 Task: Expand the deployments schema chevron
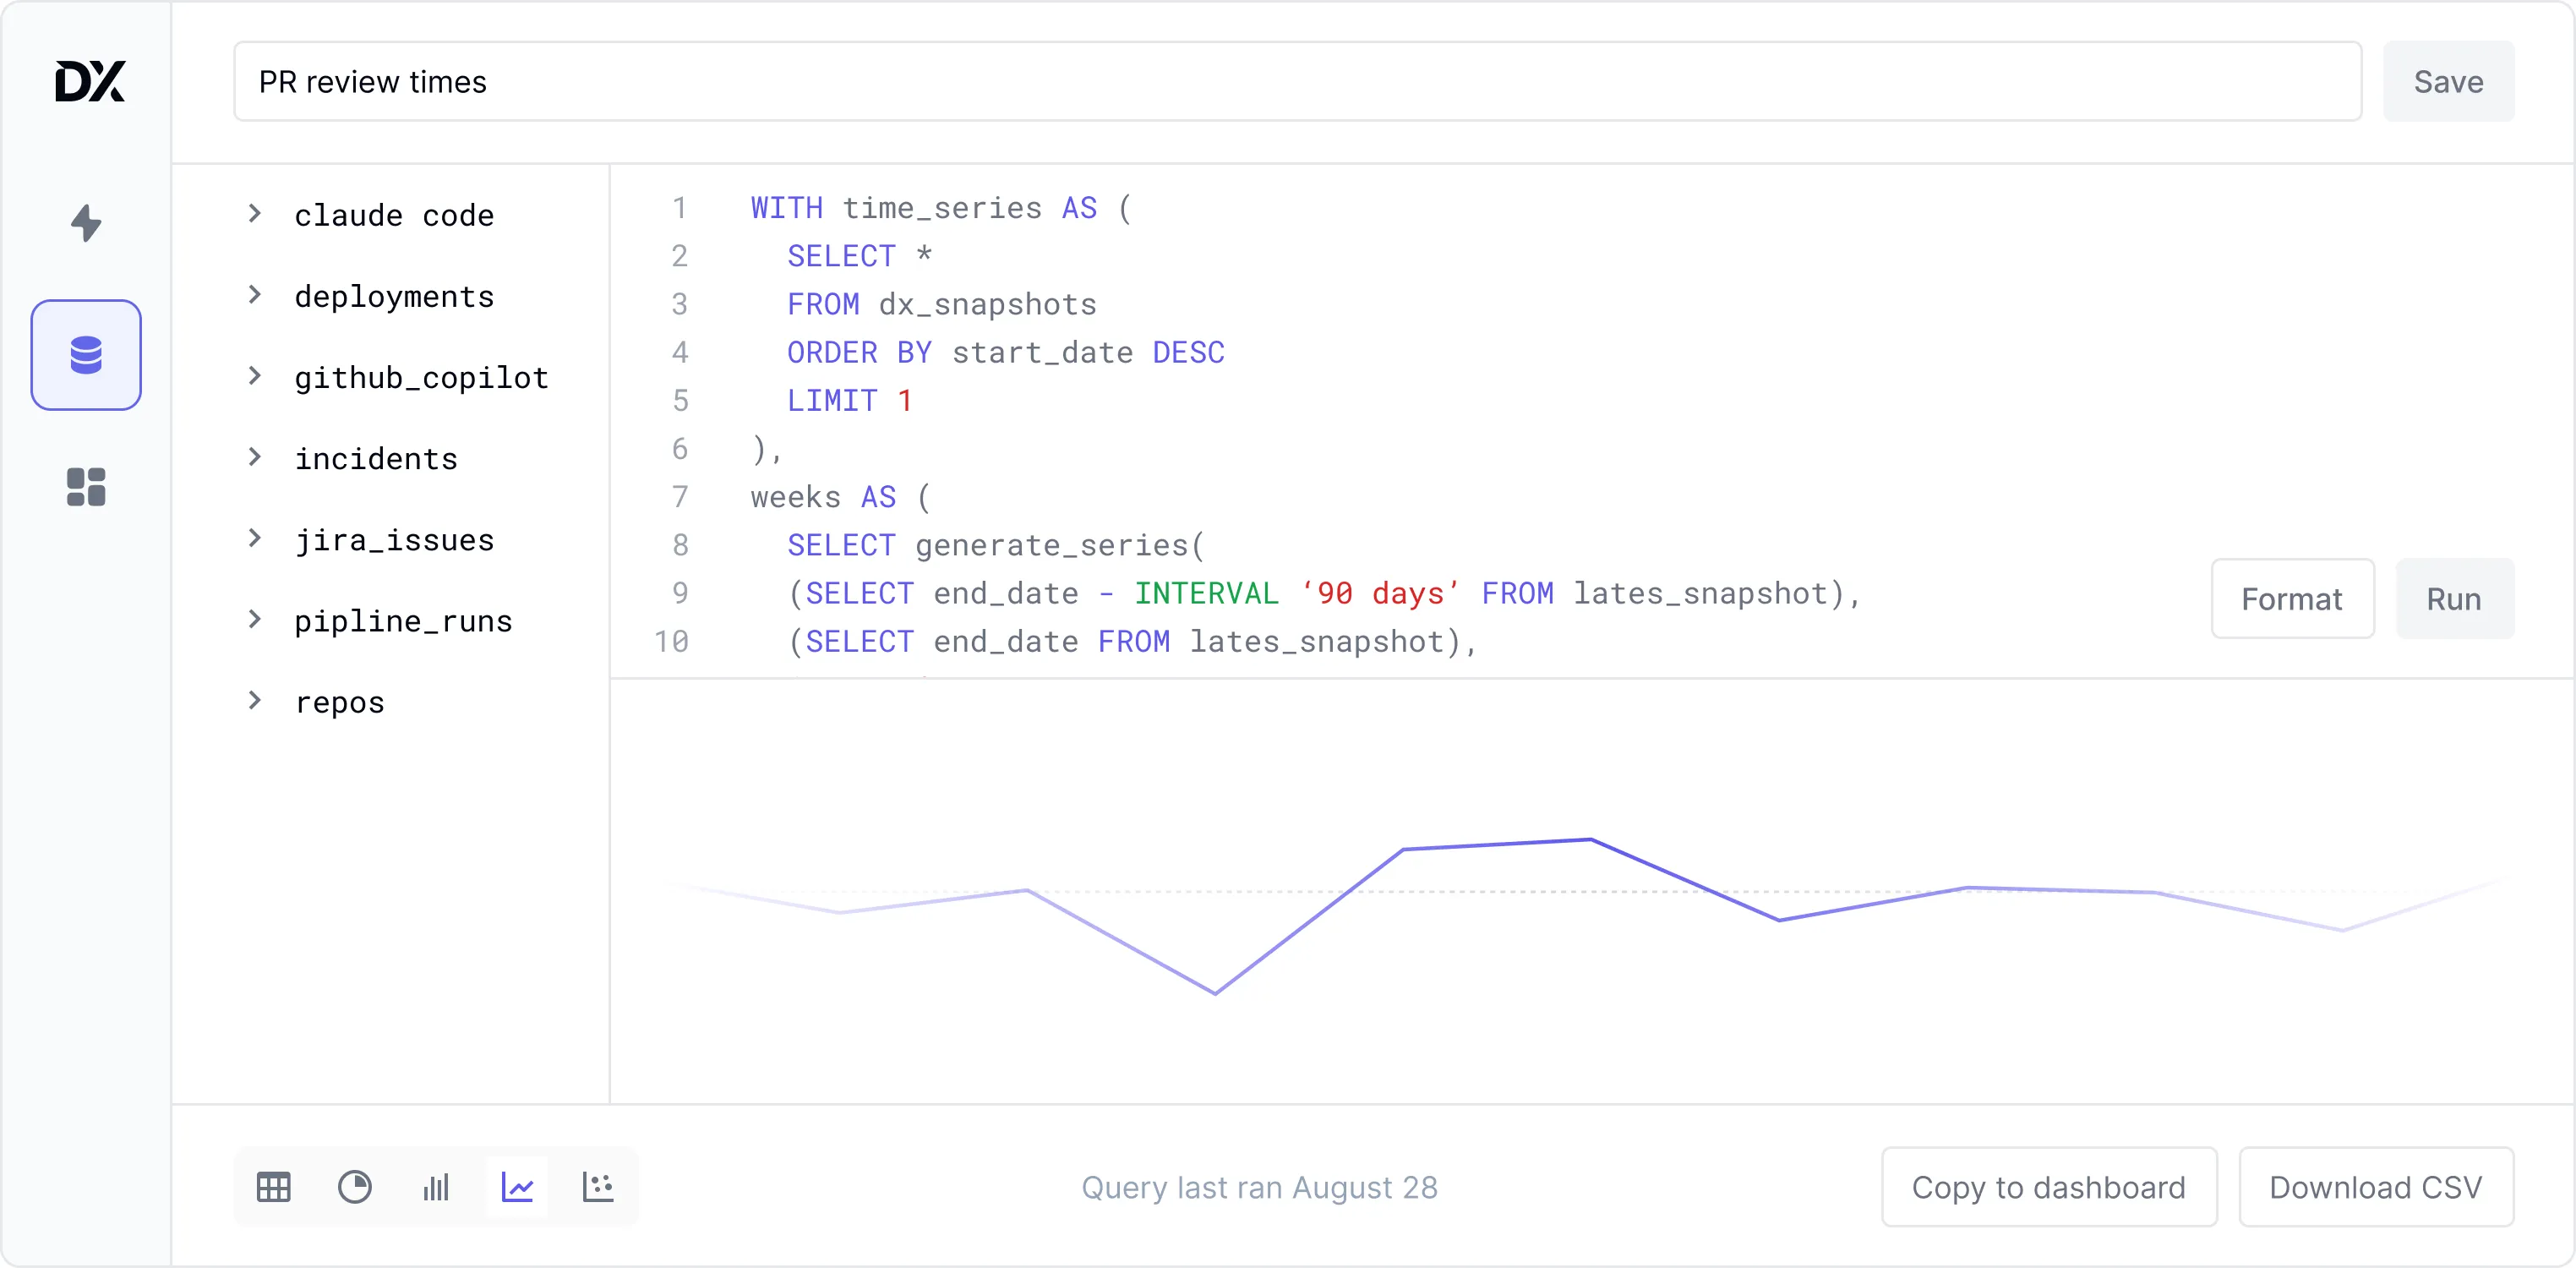click(255, 295)
